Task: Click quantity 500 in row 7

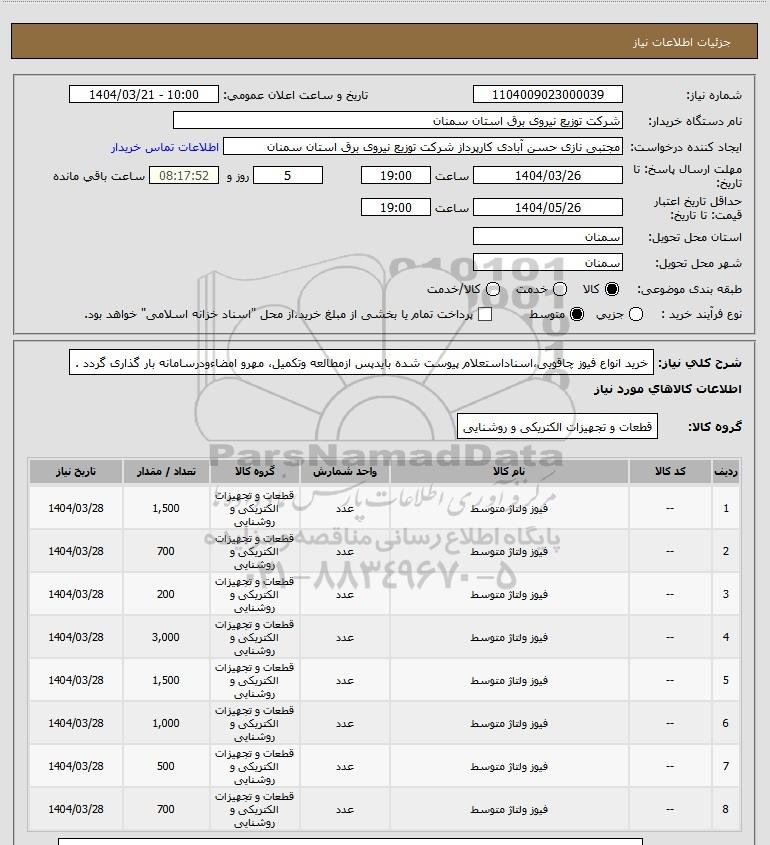Action: 166,766
